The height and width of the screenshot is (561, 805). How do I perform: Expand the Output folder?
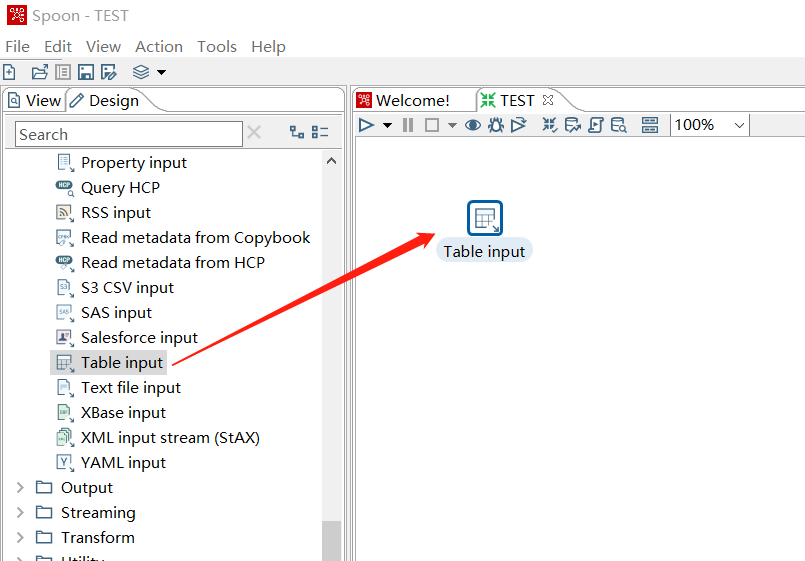click(21, 488)
